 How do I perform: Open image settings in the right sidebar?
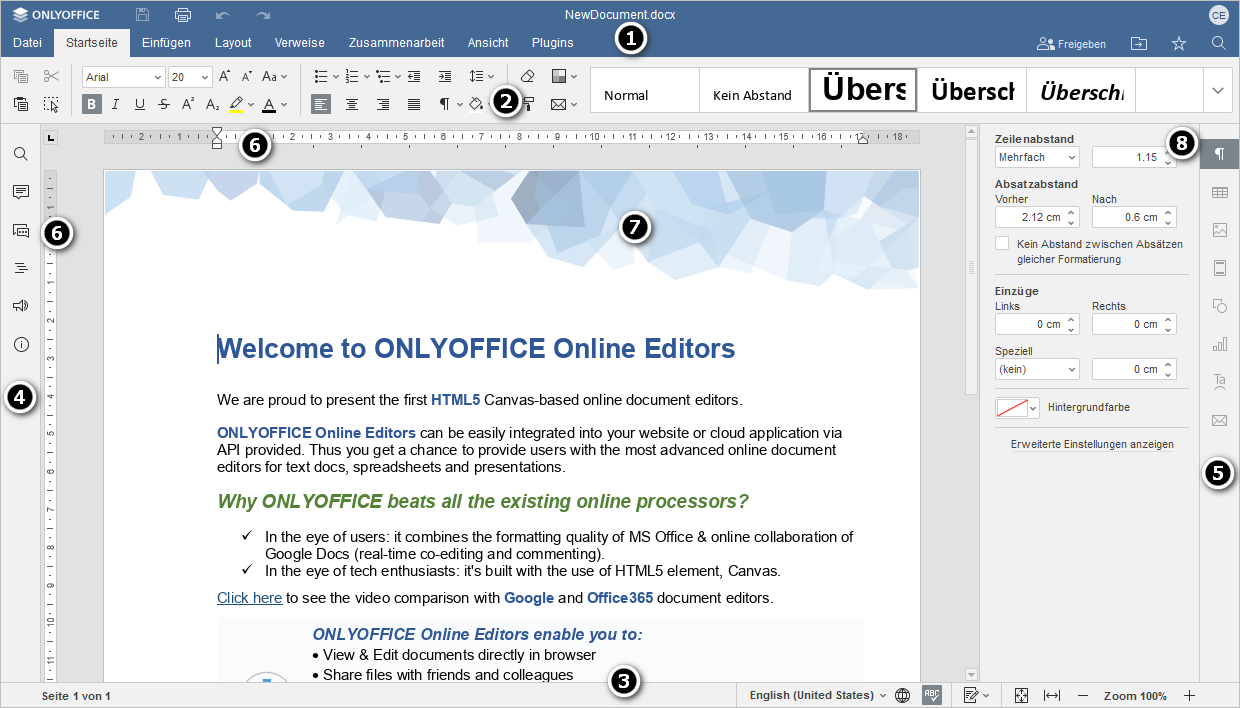pos(1219,230)
